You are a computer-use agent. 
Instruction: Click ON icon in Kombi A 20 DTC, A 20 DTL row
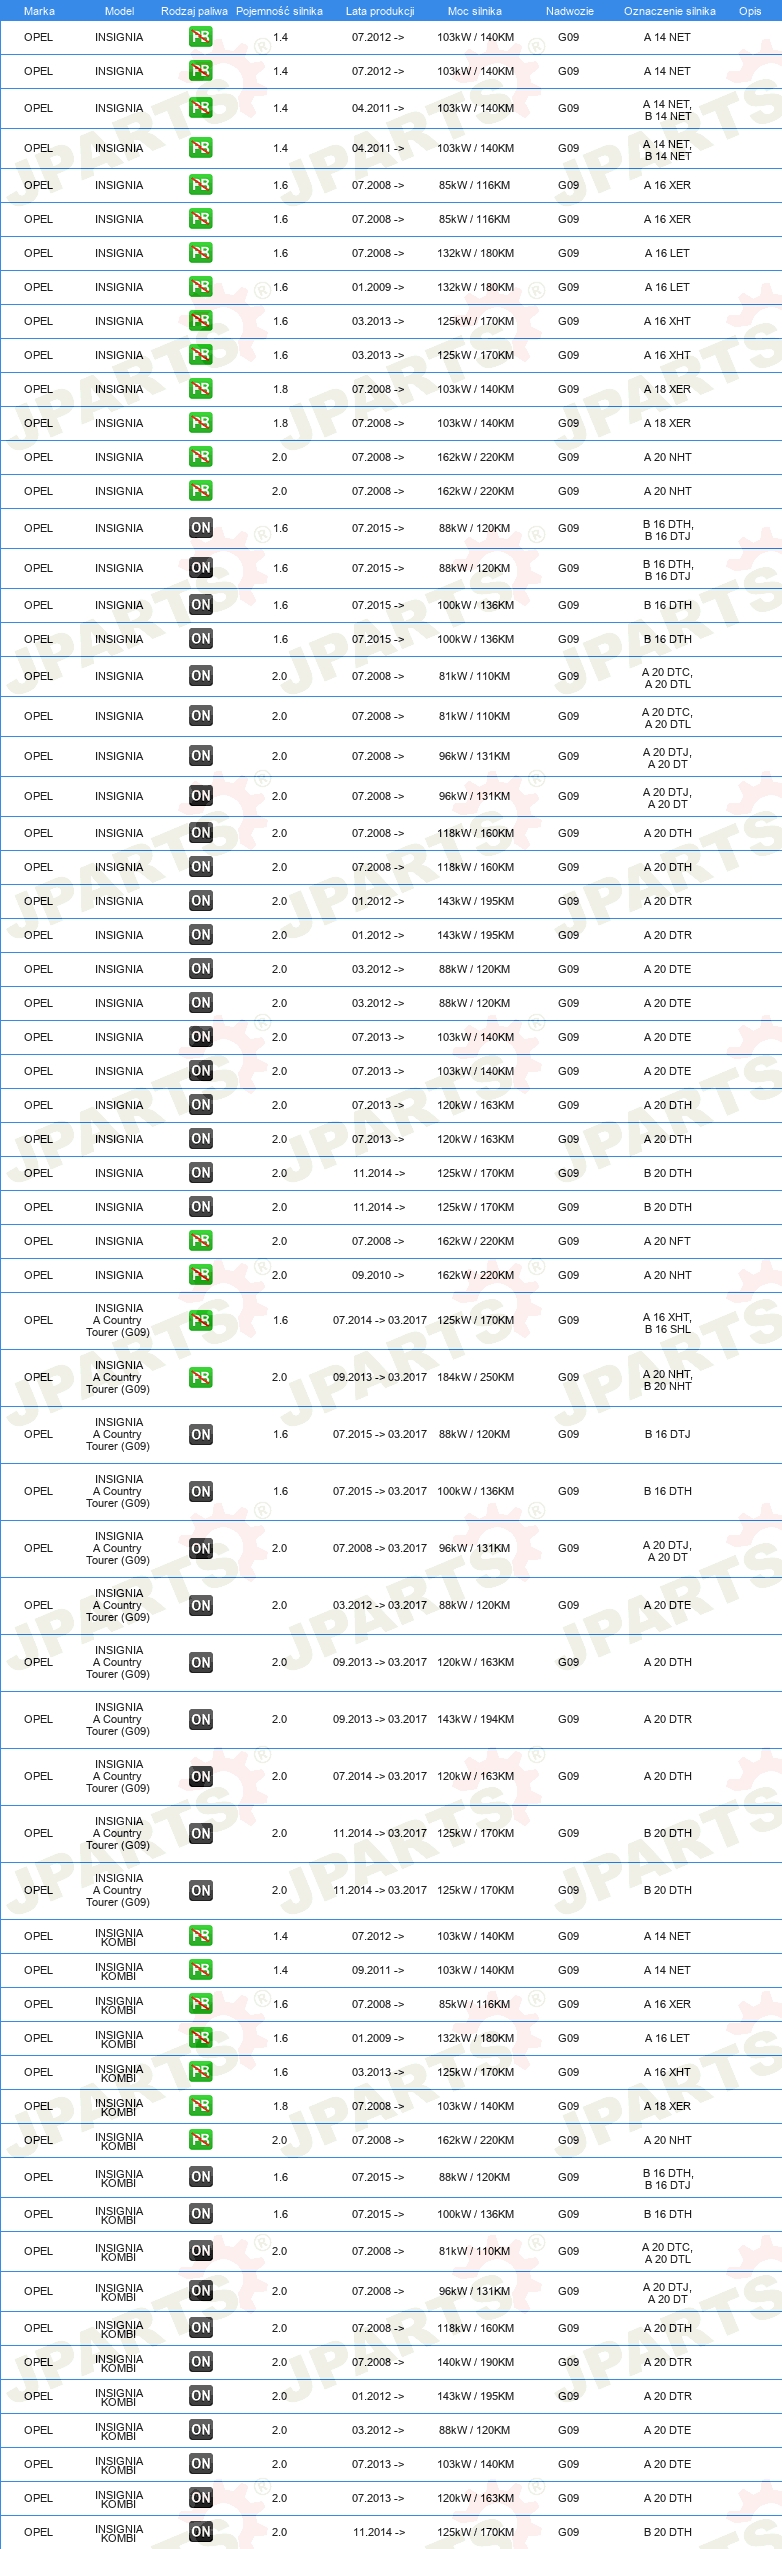click(200, 2251)
